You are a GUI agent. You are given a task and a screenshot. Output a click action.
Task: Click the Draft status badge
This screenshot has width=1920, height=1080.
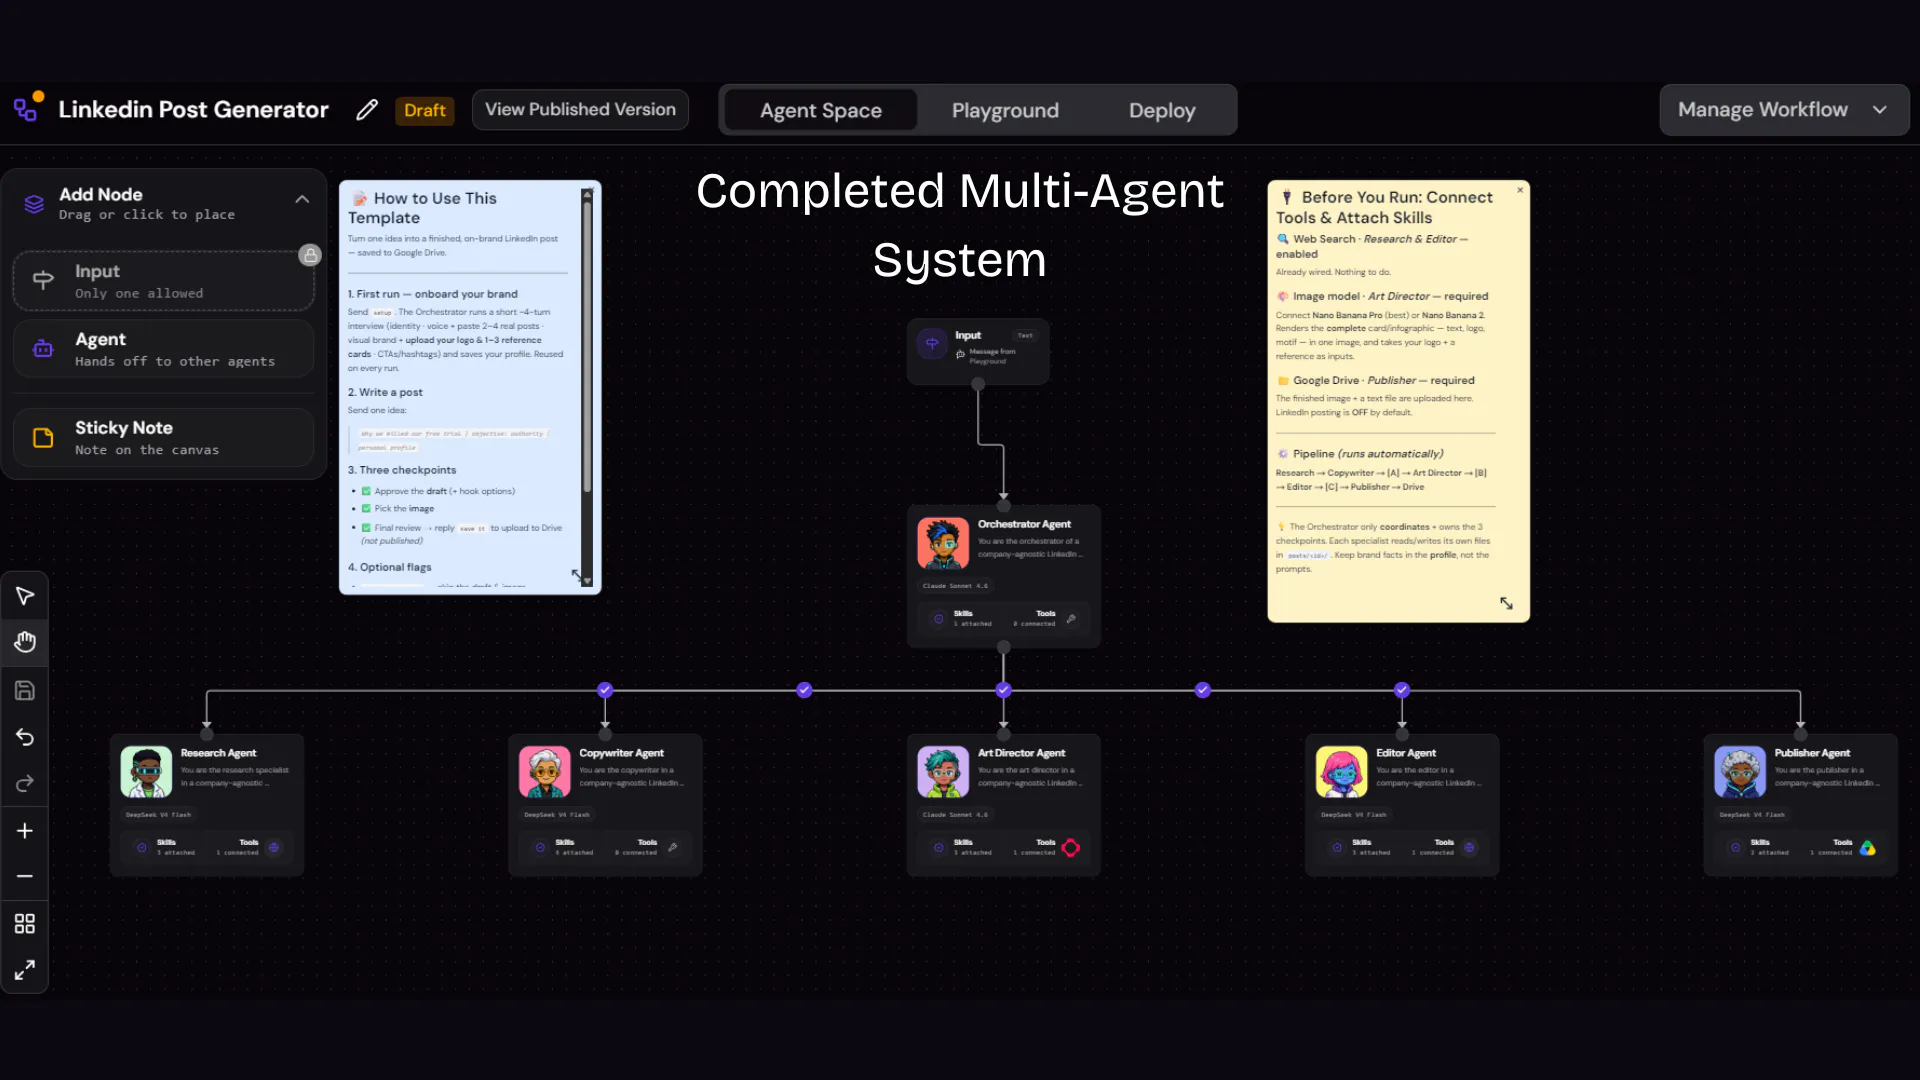(425, 110)
